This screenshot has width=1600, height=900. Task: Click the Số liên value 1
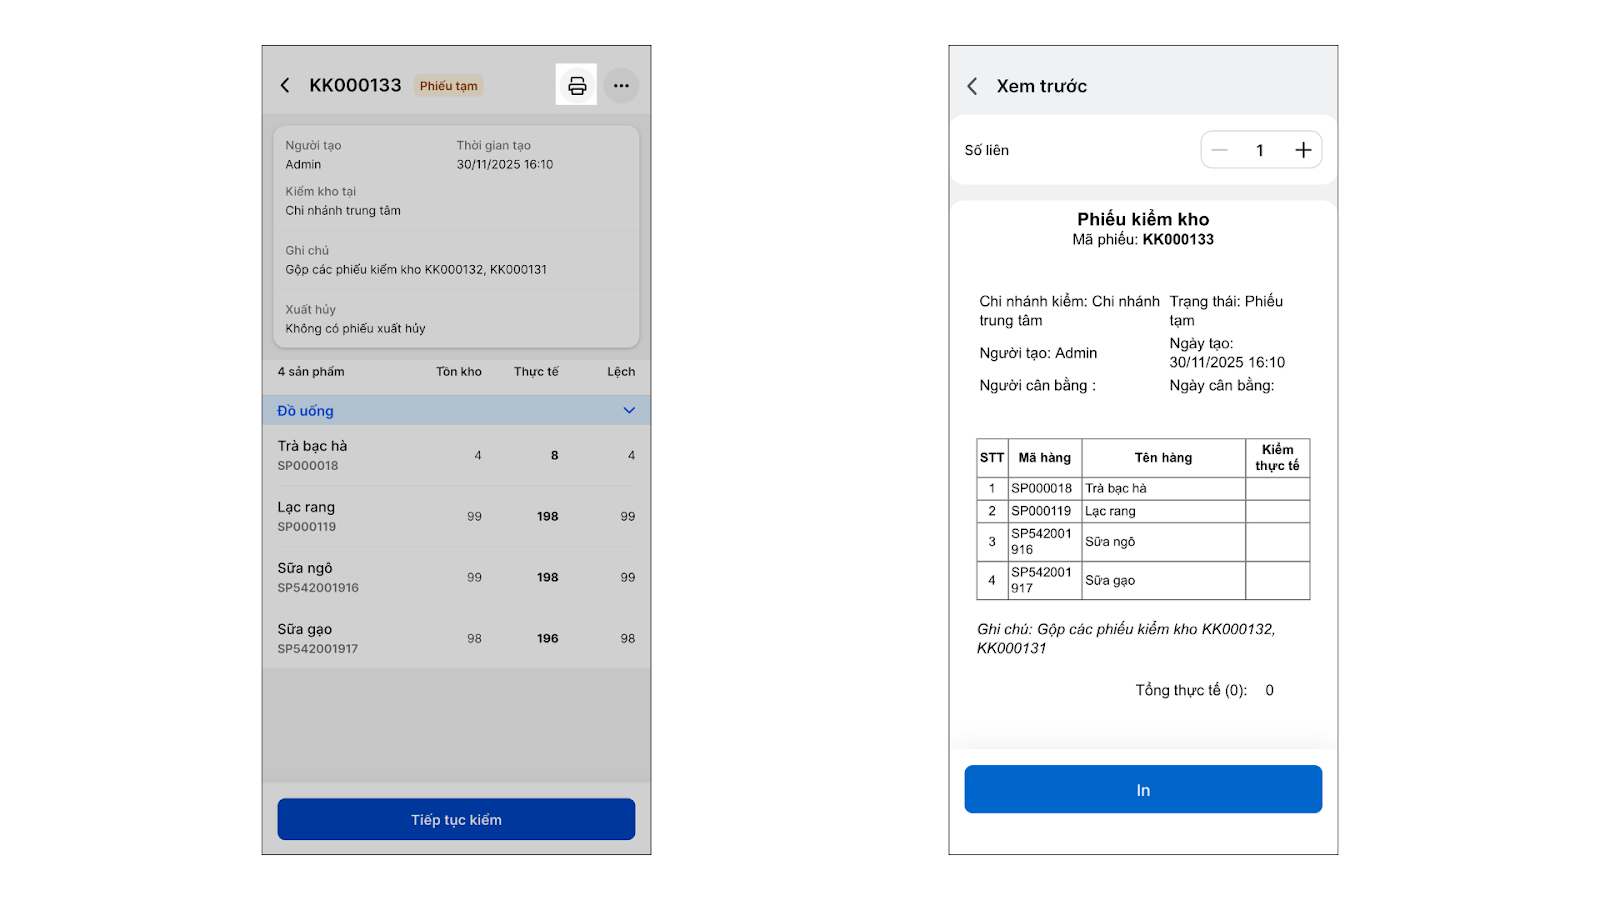(1260, 150)
